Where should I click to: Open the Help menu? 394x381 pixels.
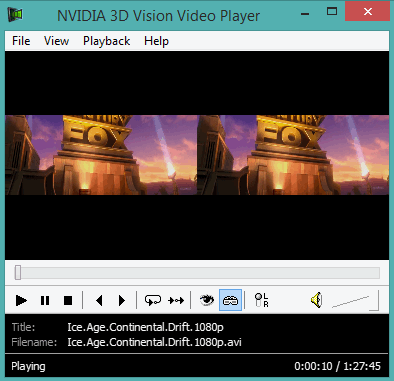point(156,41)
